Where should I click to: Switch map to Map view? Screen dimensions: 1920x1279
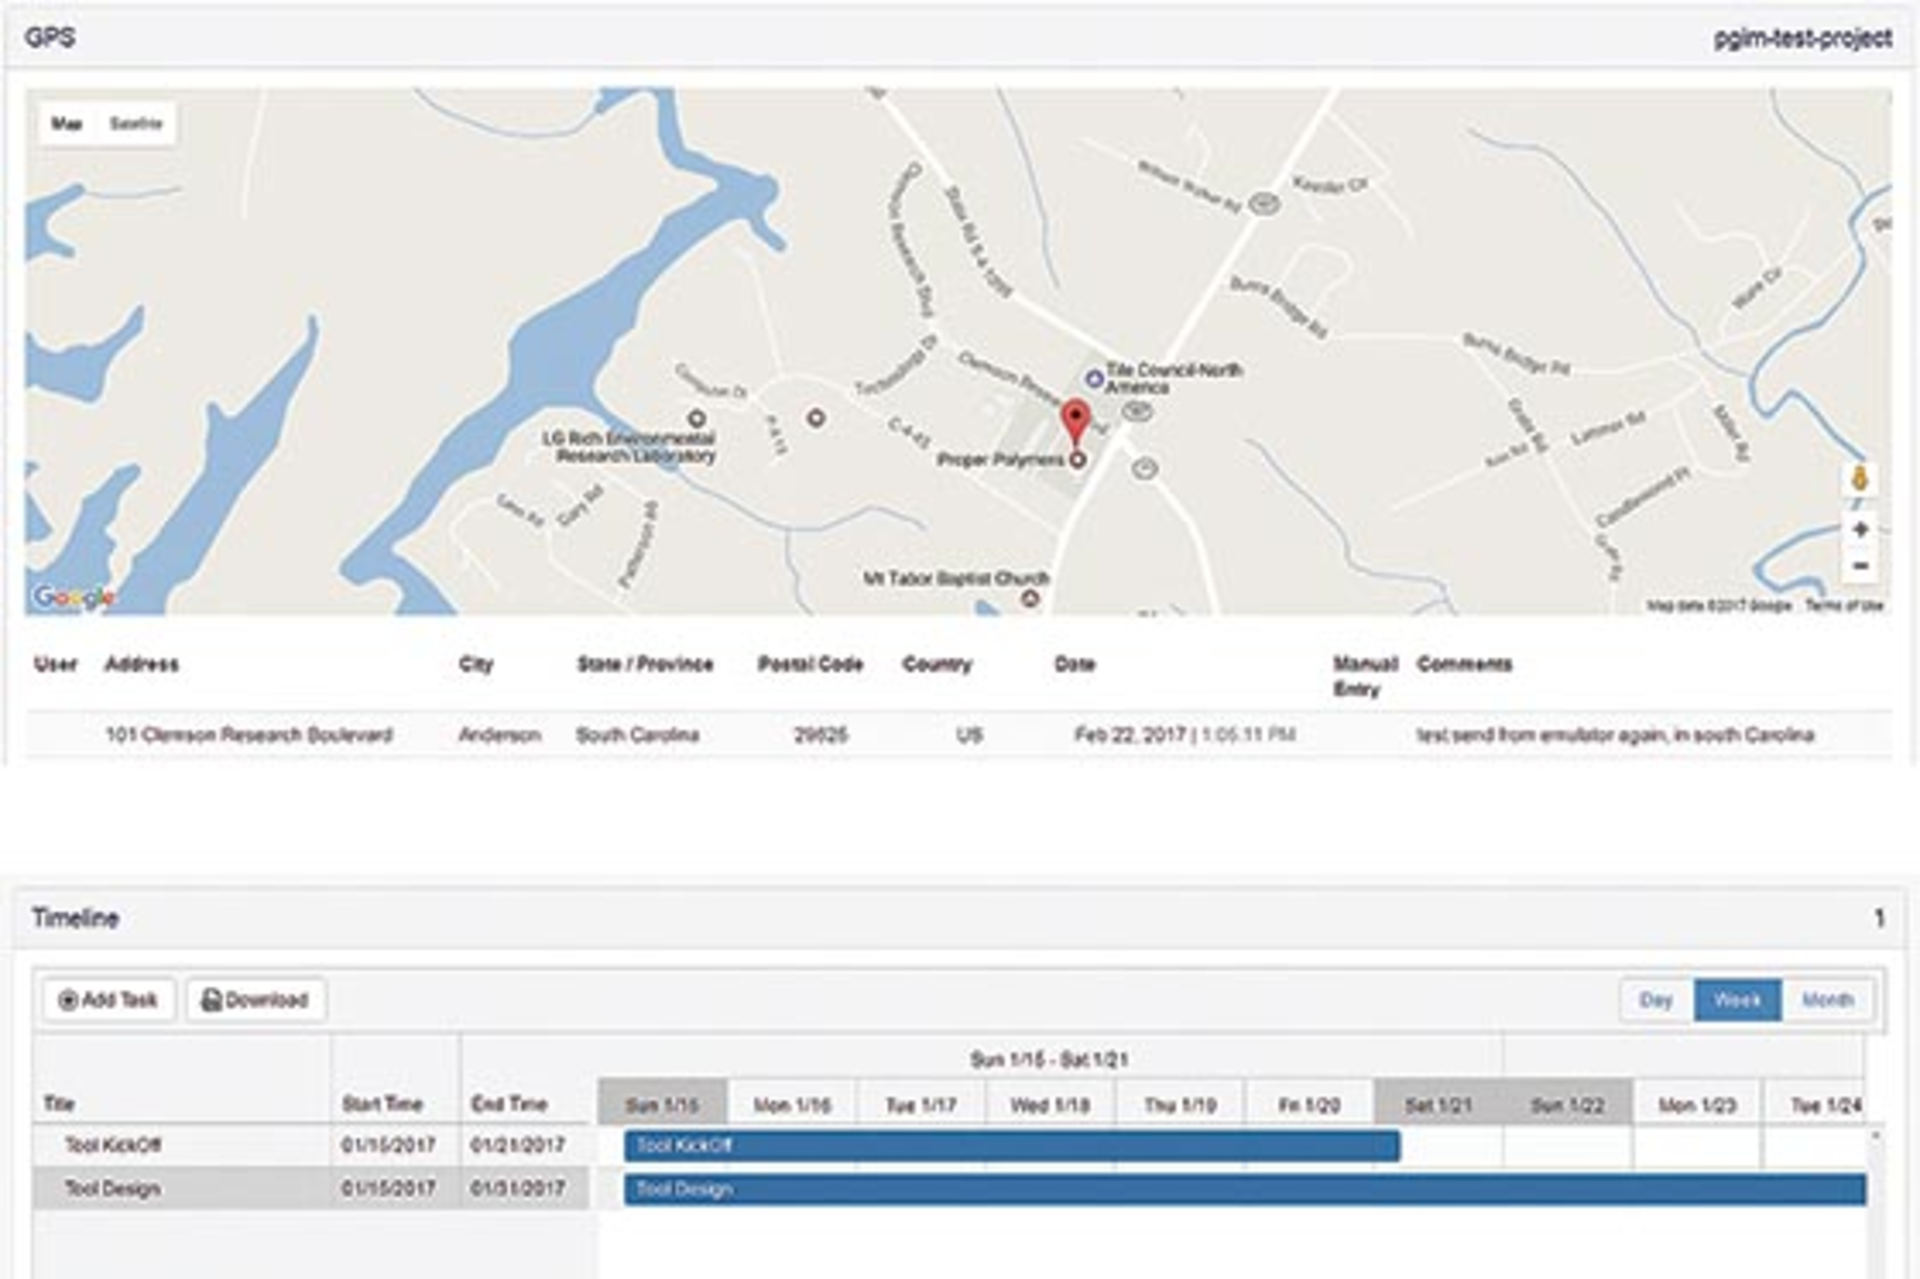coord(67,124)
